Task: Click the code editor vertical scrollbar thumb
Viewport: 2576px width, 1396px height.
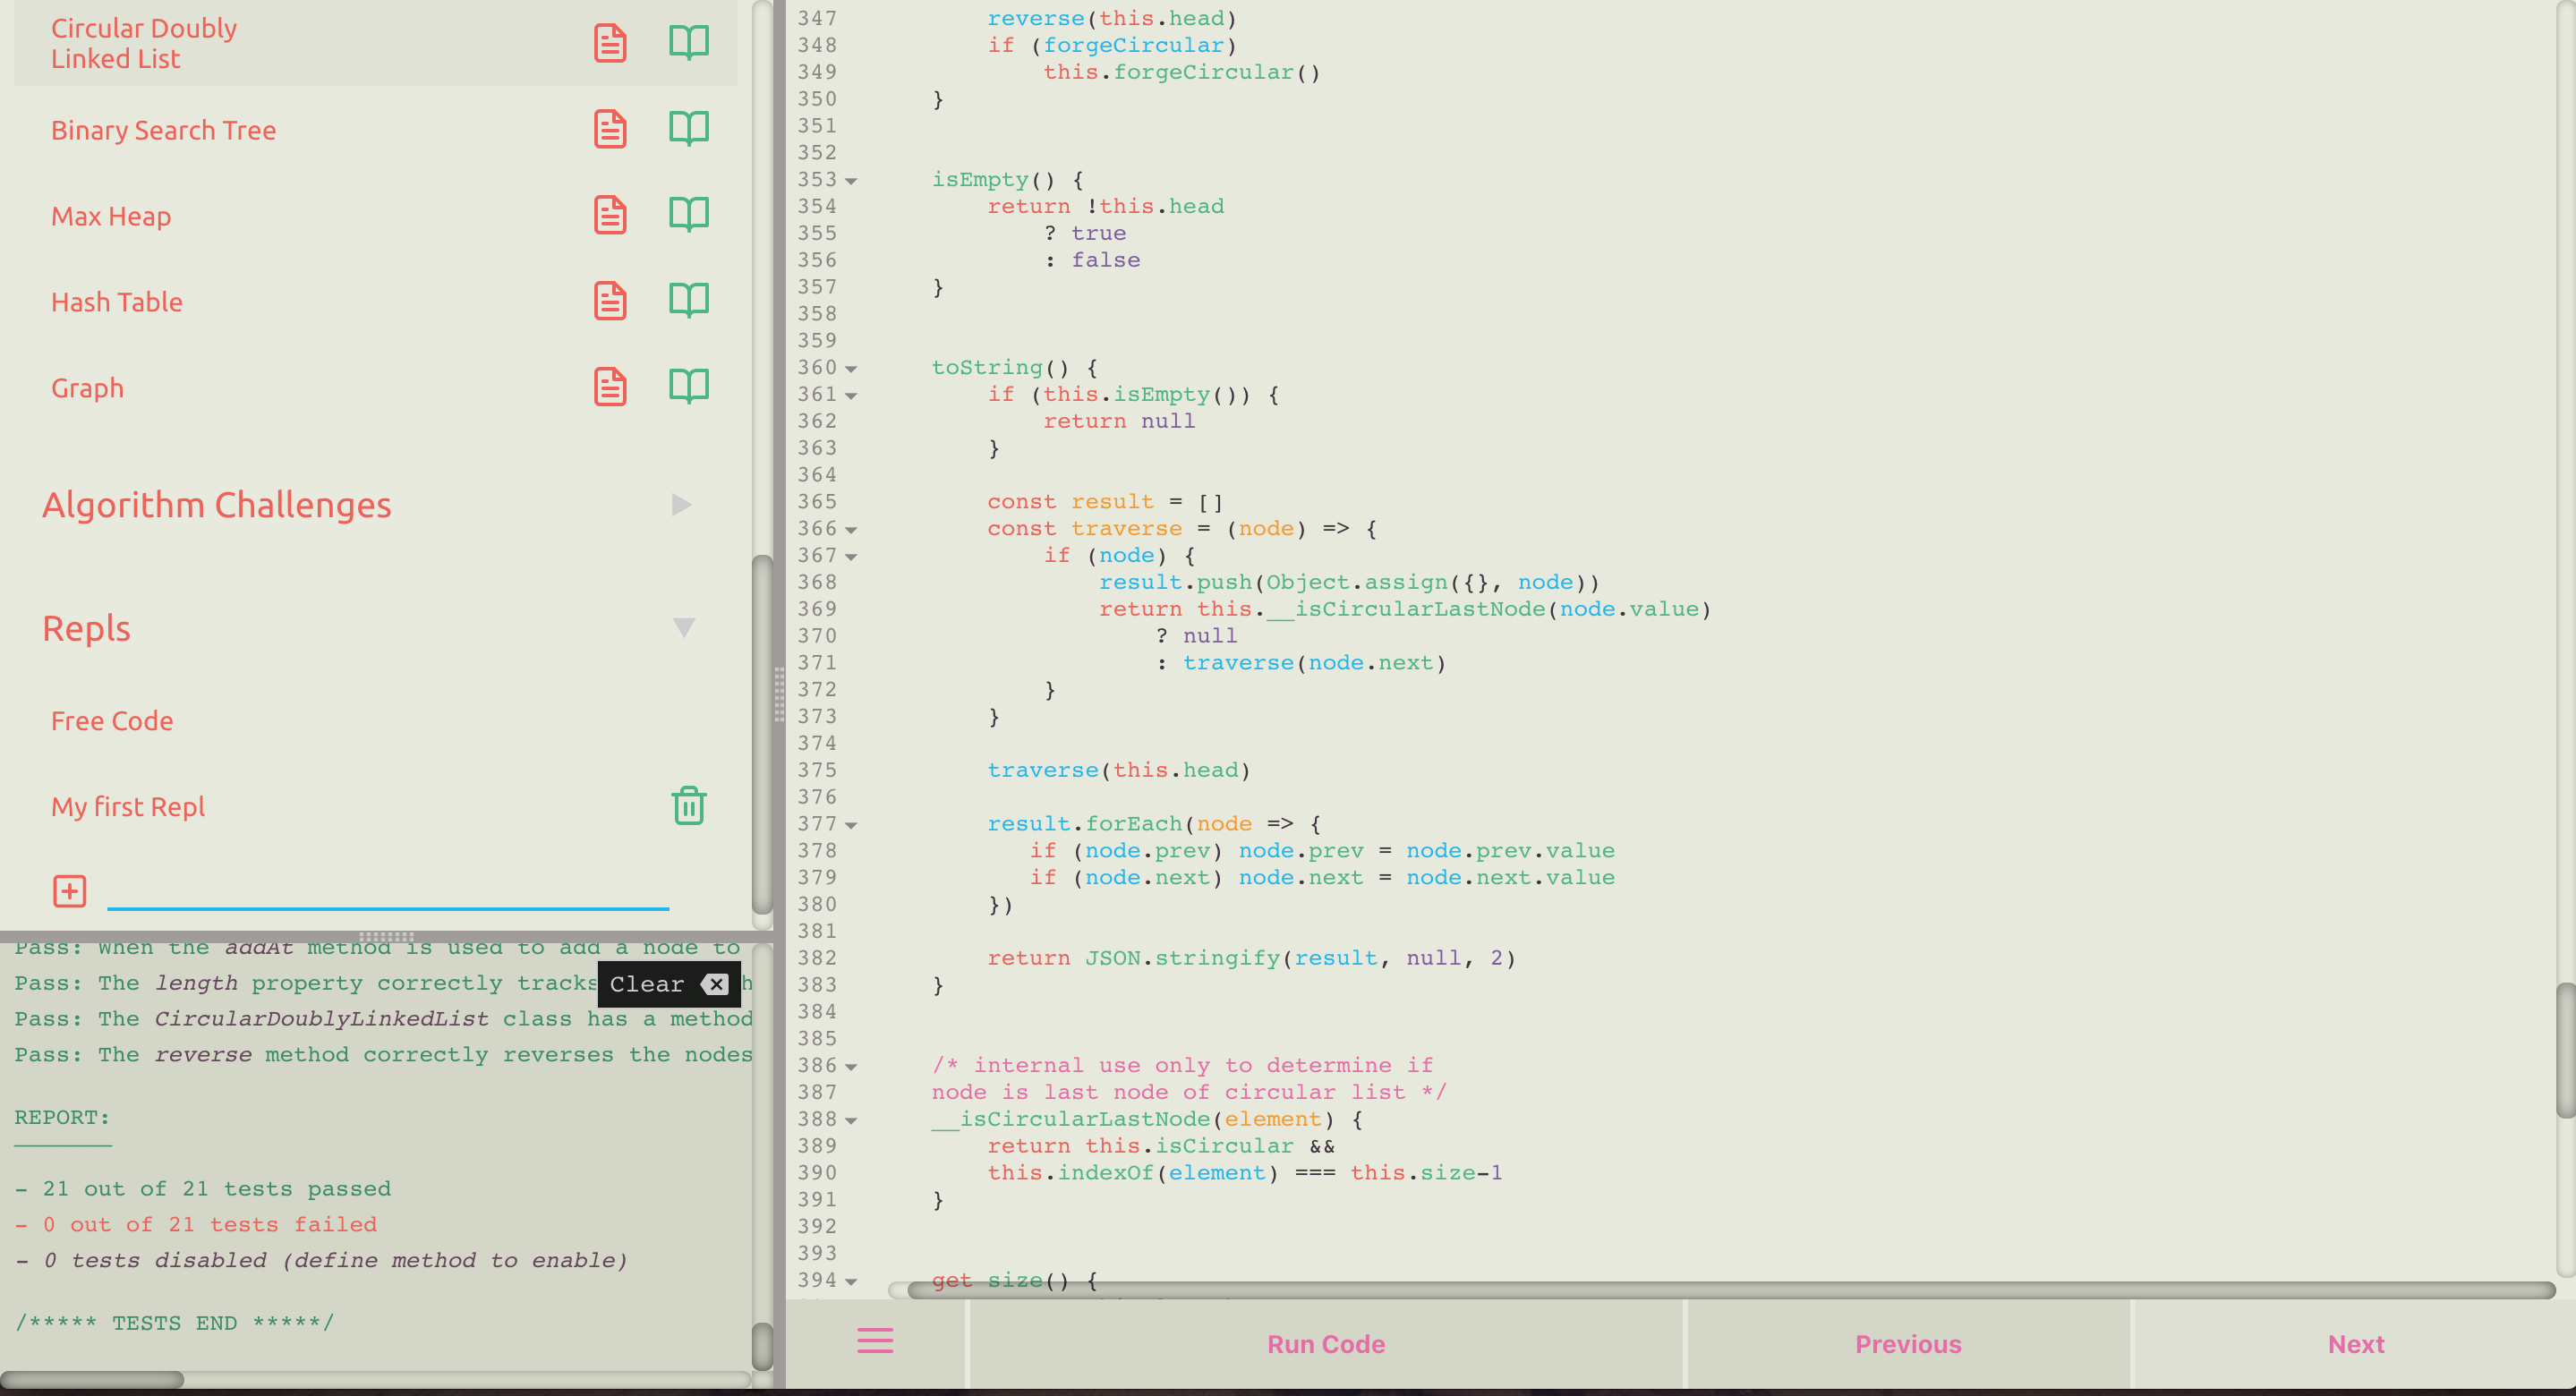Action: click(2565, 1050)
